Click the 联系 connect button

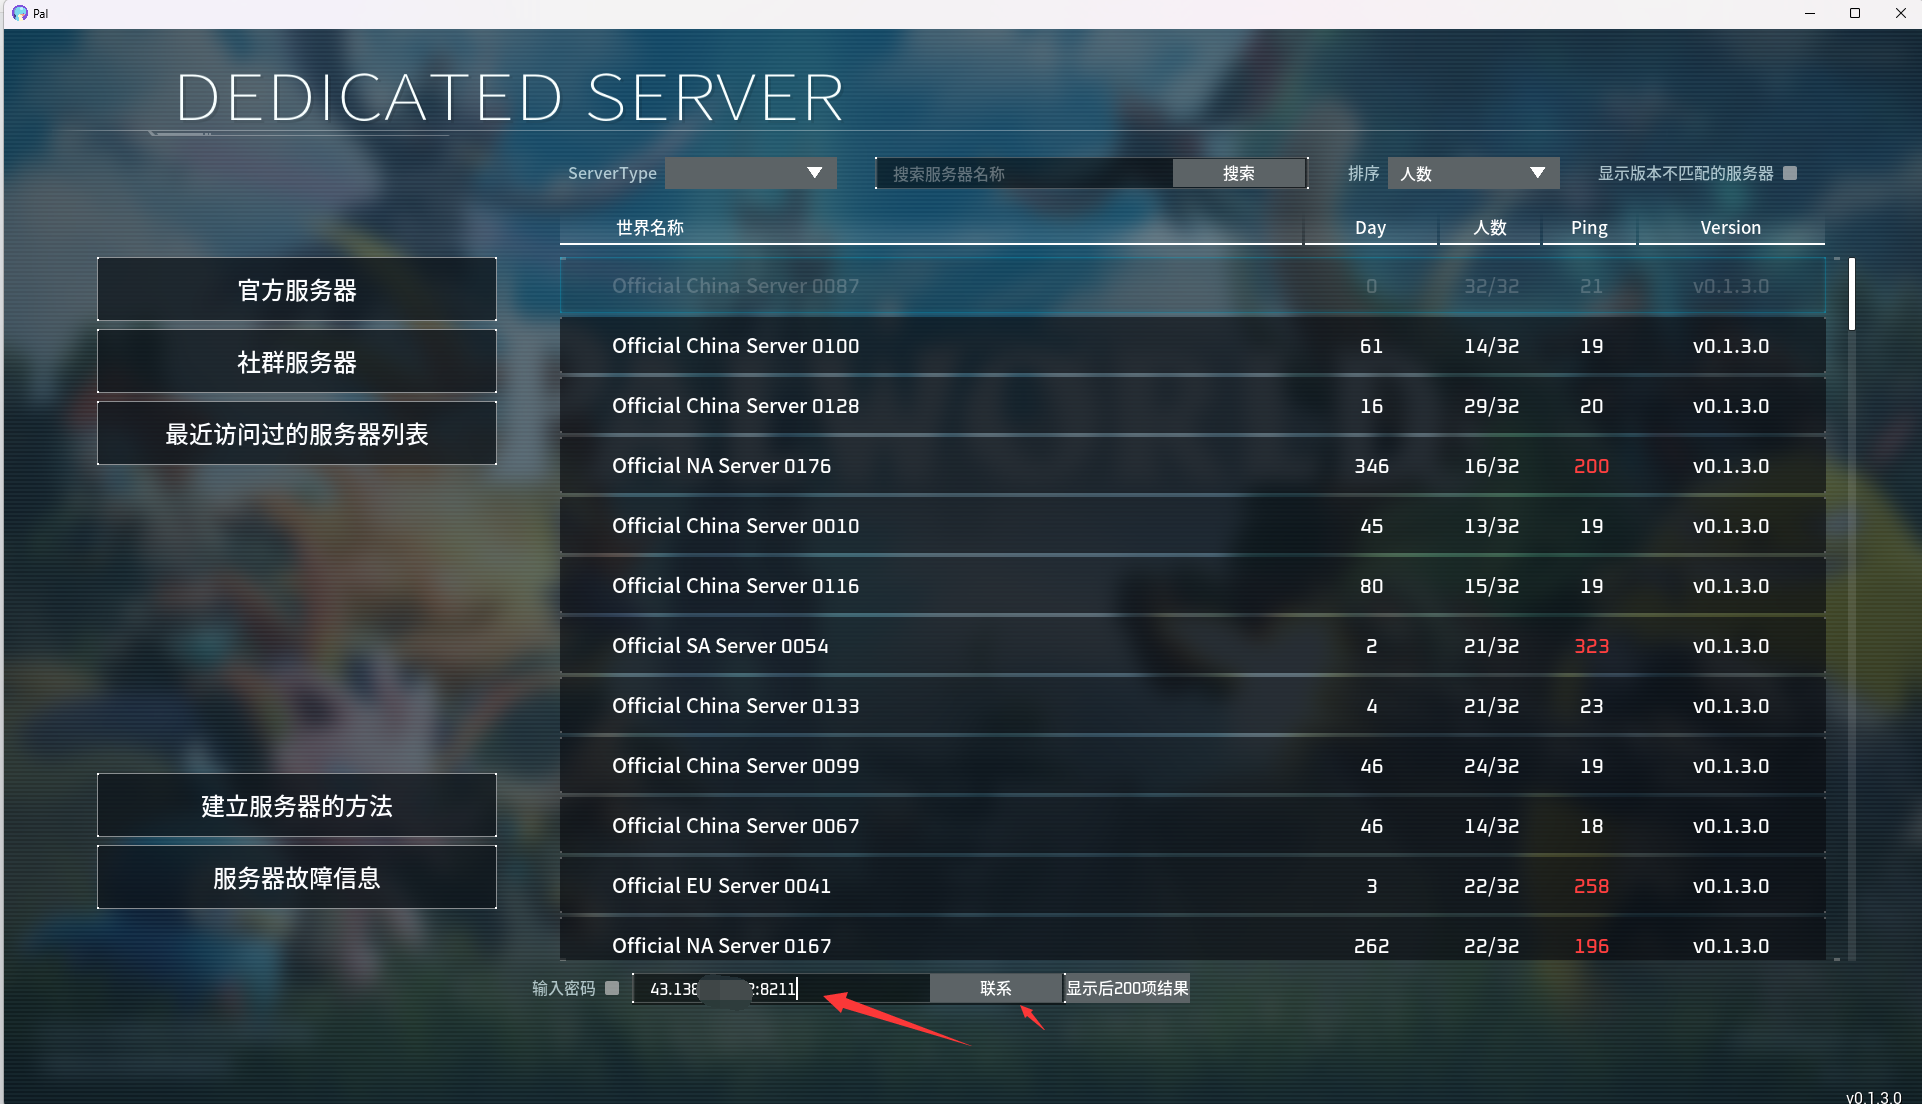[x=996, y=988]
